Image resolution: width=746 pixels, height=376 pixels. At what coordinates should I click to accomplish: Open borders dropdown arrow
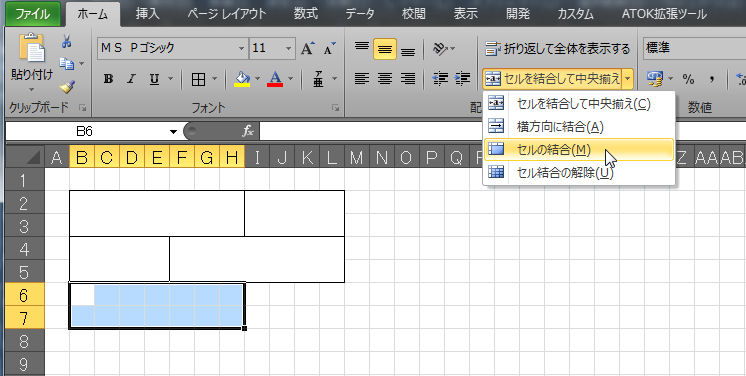pyautogui.click(x=214, y=79)
